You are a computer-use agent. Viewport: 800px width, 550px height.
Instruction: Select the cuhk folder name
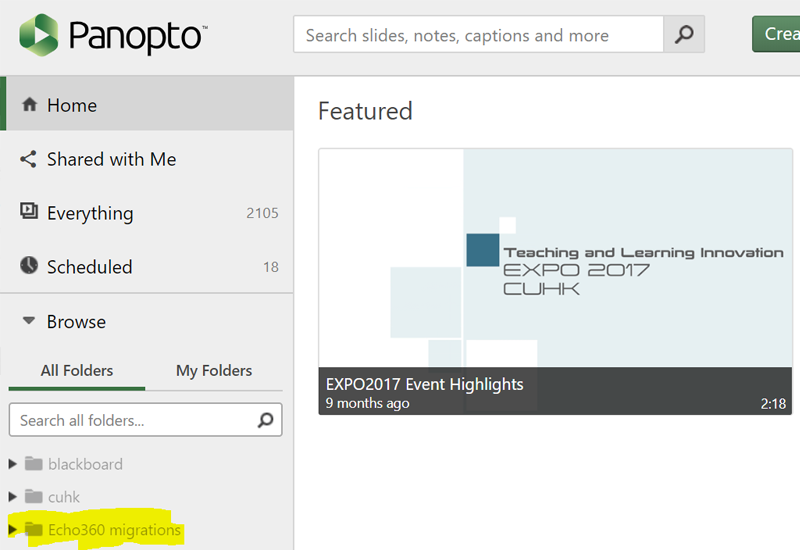point(64,497)
